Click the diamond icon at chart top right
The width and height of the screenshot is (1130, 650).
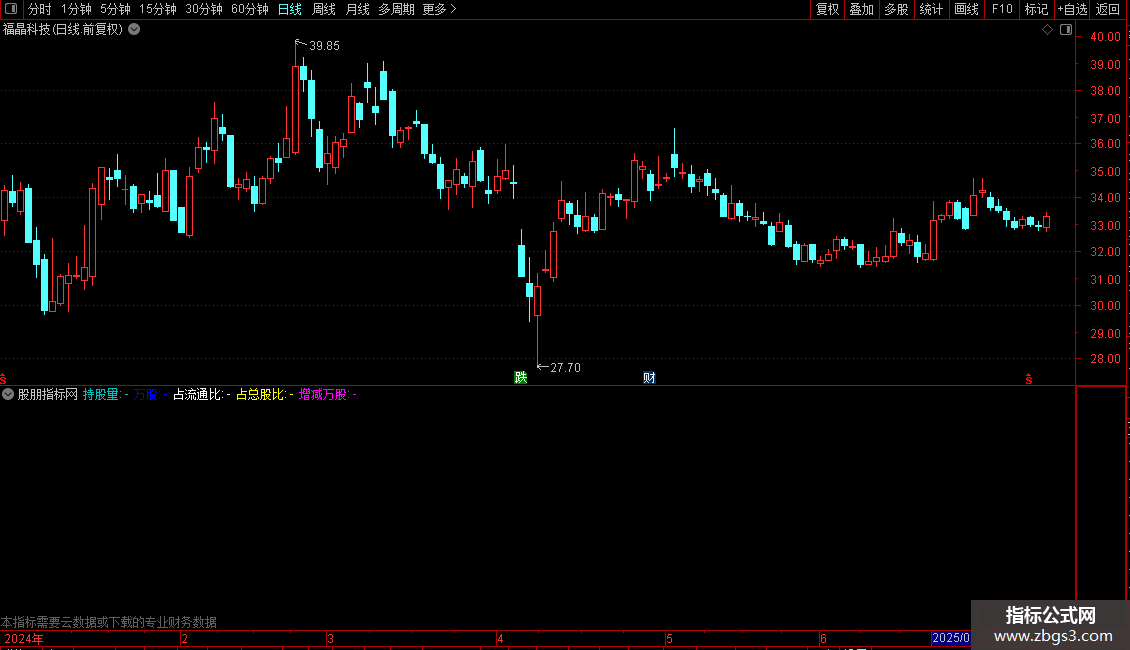[1048, 30]
